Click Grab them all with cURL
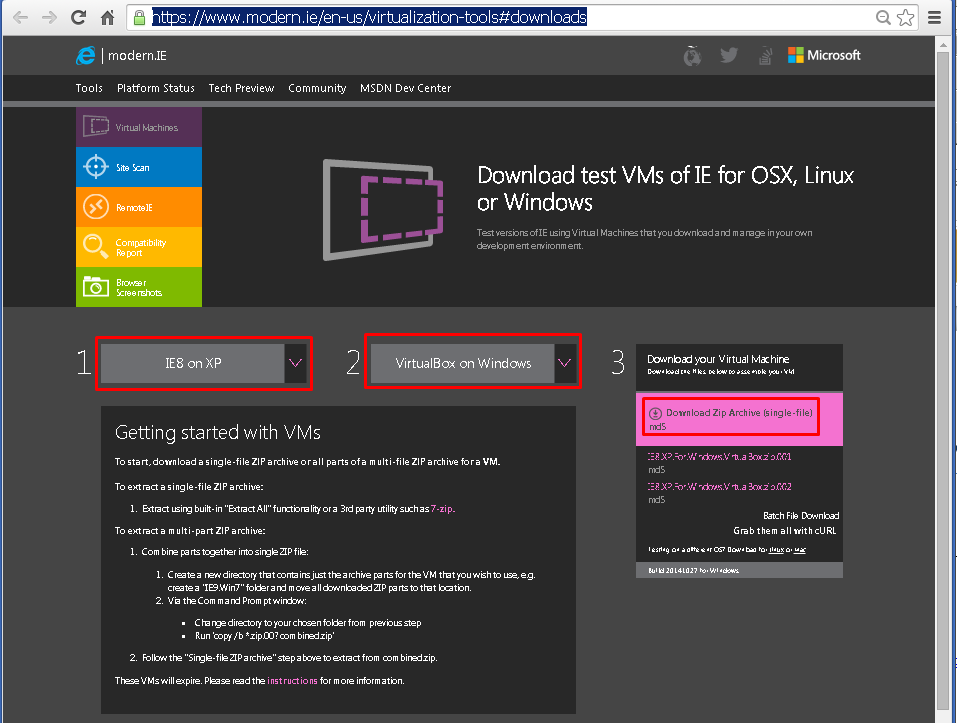The height and width of the screenshot is (723, 957). [784, 531]
